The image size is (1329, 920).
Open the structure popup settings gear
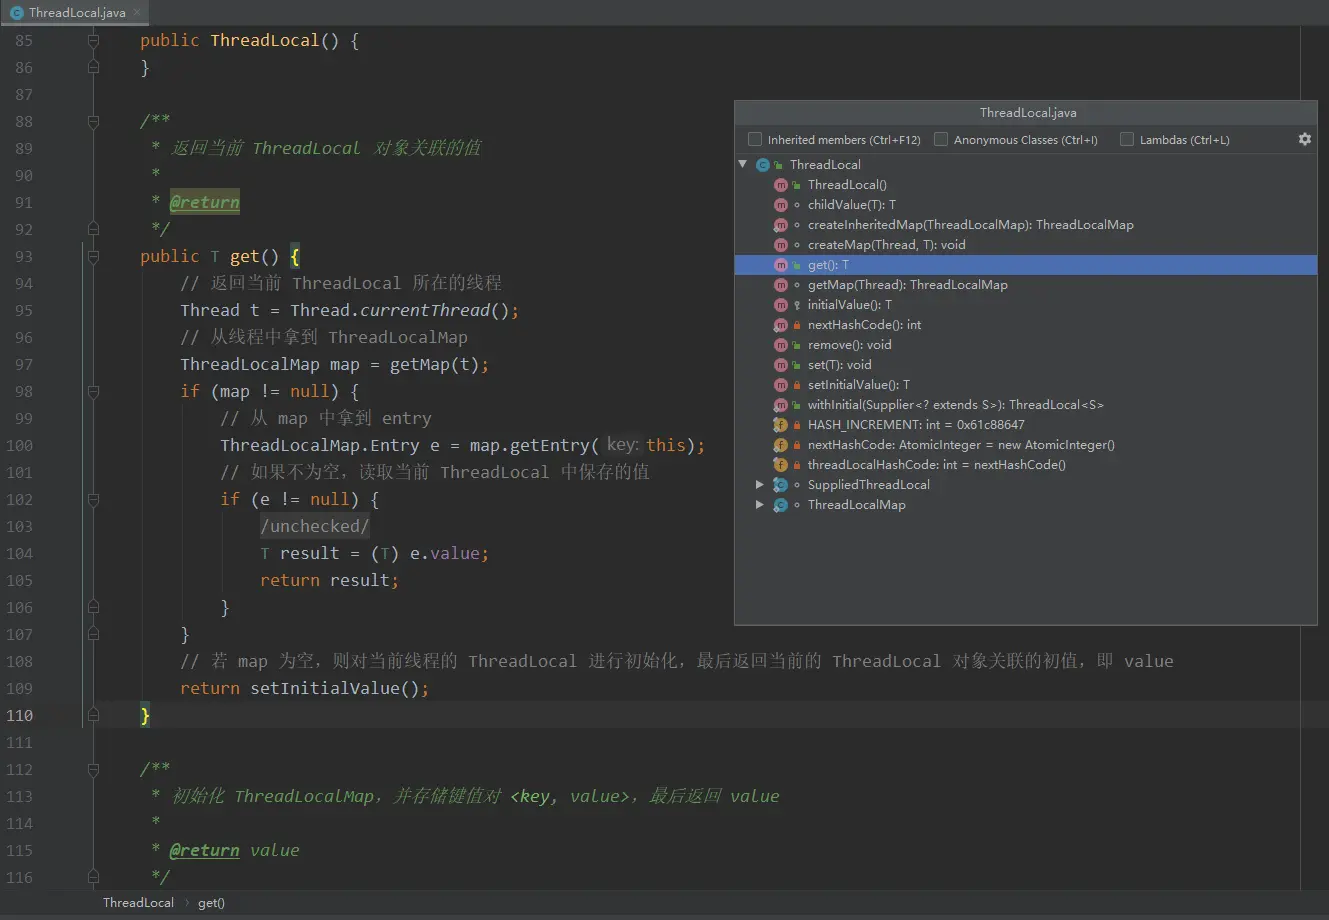pyautogui.click(x=1304, y=139)
